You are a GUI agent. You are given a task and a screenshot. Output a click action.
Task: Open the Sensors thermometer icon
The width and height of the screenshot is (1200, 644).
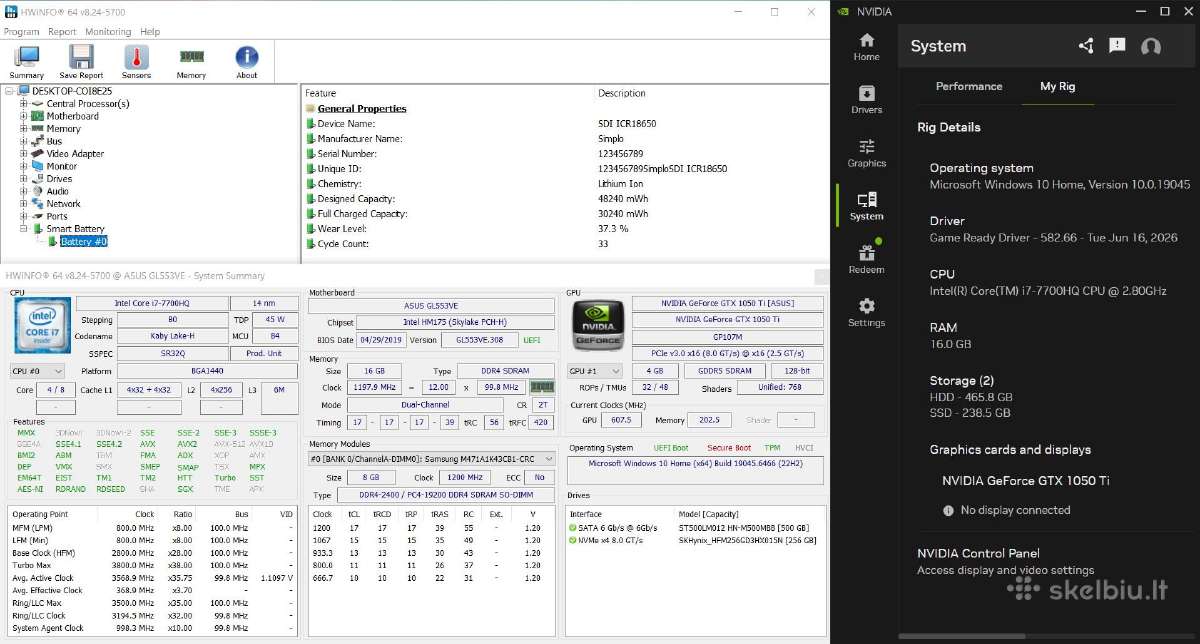[136, 62]
